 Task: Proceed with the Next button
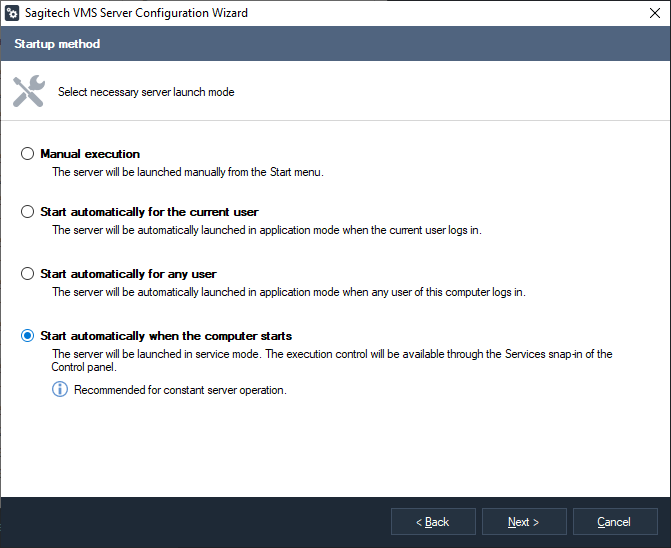point(524,522)
